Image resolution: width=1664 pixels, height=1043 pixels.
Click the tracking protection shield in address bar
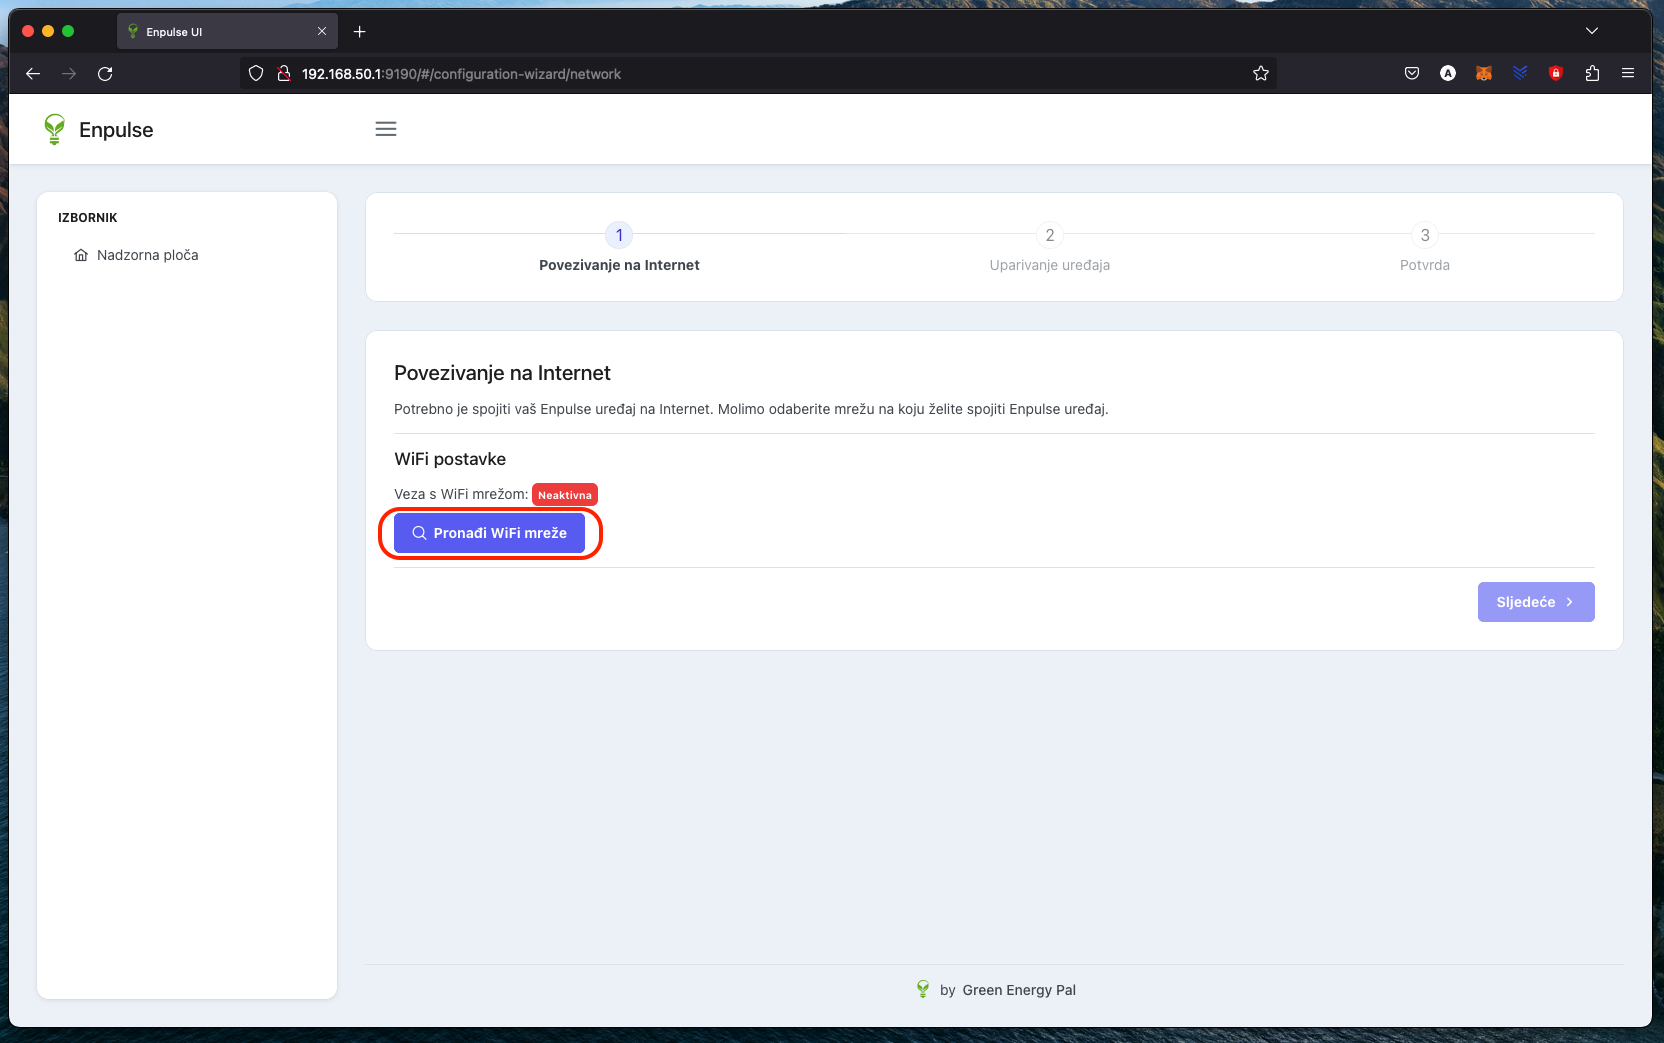(256, 73)
